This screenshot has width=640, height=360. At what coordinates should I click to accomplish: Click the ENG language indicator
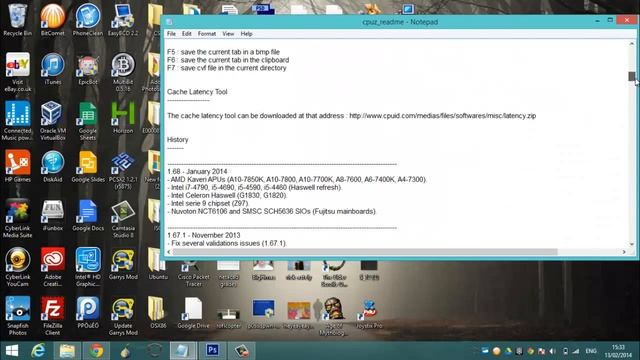[591, 351]
